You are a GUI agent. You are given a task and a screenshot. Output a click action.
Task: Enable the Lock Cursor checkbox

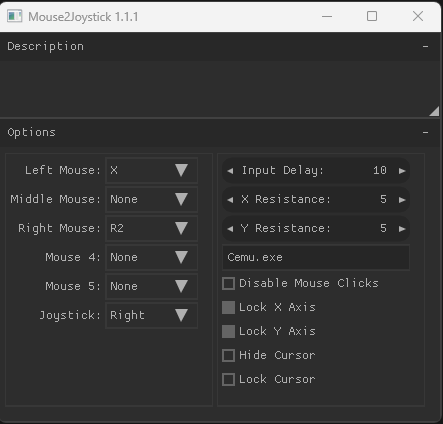(x=228, y=379)
